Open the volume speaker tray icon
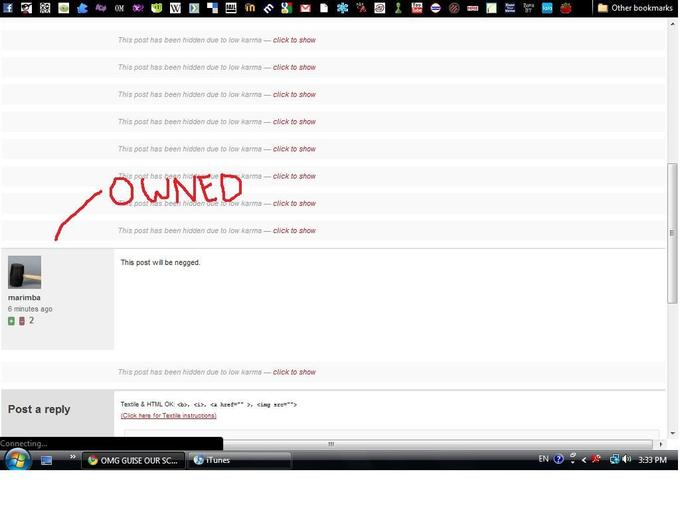 coord(626,459)
